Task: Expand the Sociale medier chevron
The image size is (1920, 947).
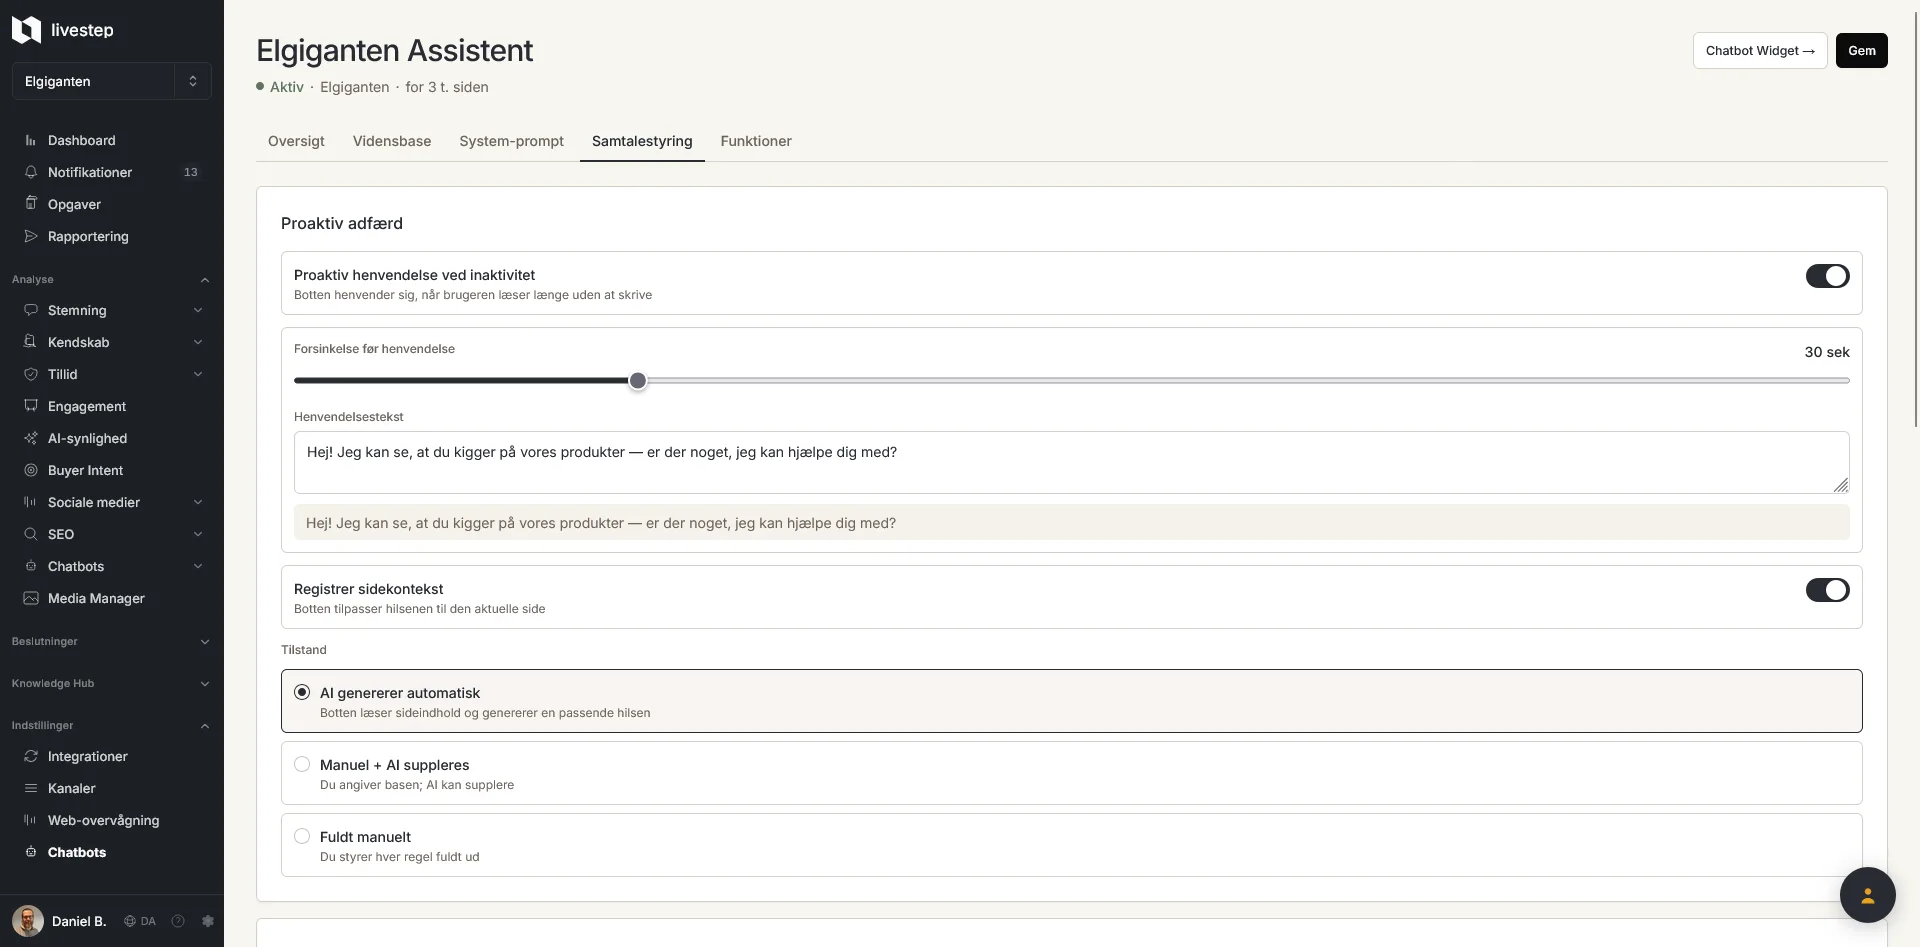Action: click(198, 502)
